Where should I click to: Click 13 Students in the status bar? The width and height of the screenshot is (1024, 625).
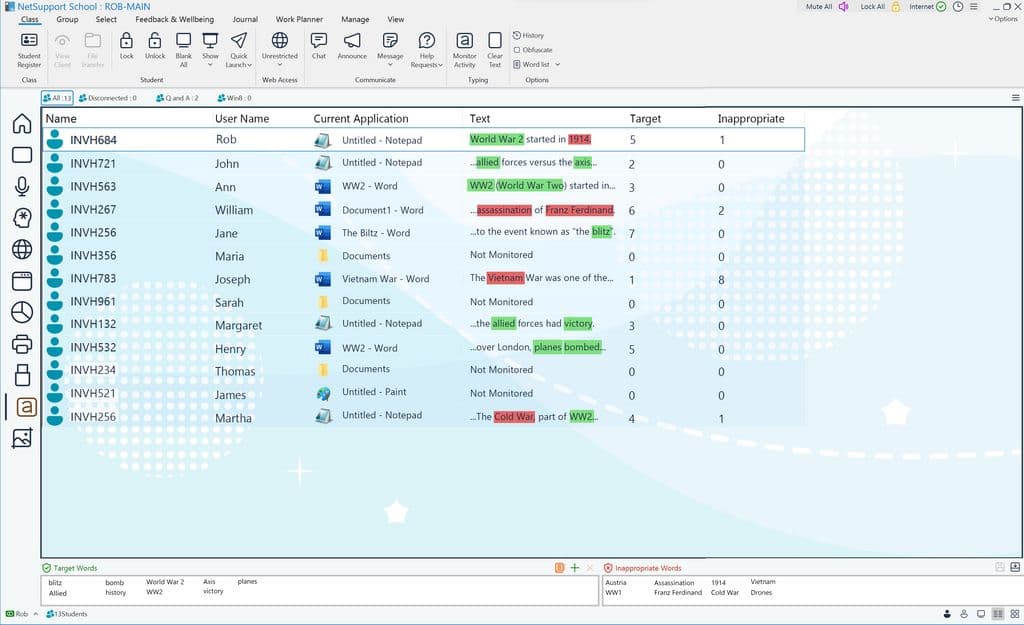point(67,614)
